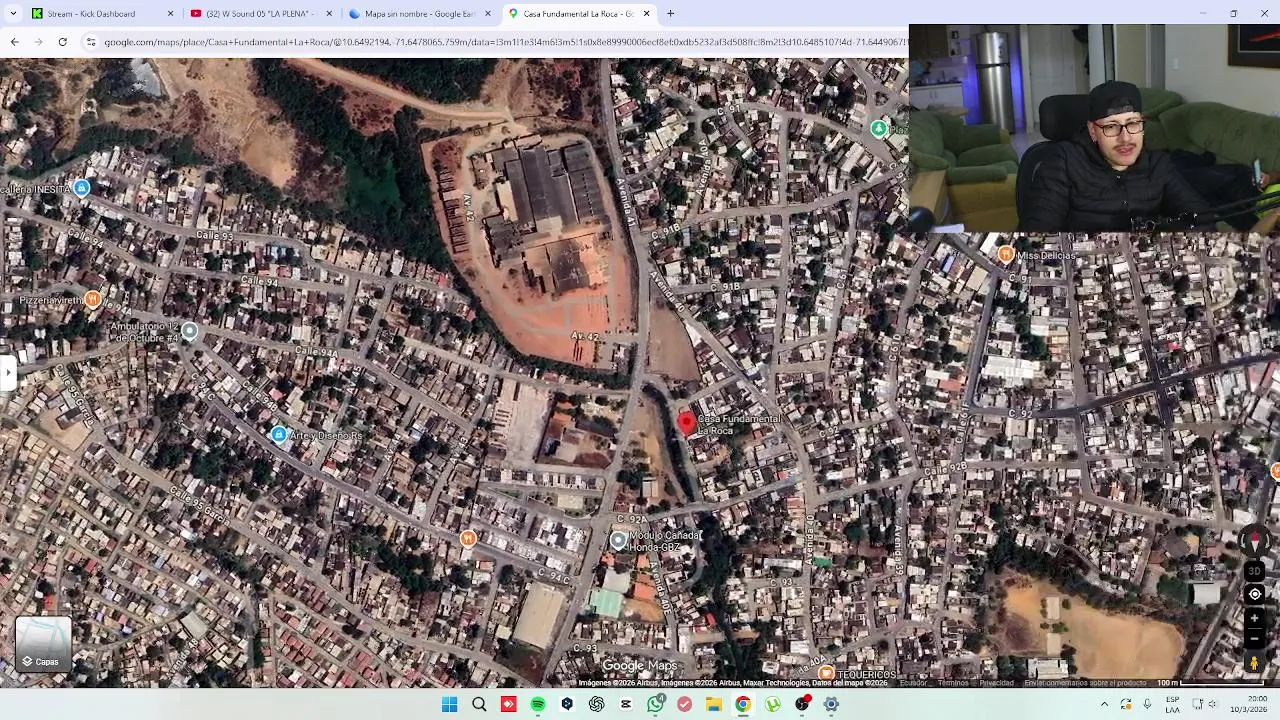Image resolution: width=1280 pixels, height=720 pixels.
Task: Open Windows taskbar search
Action: (x=479, y=704)
